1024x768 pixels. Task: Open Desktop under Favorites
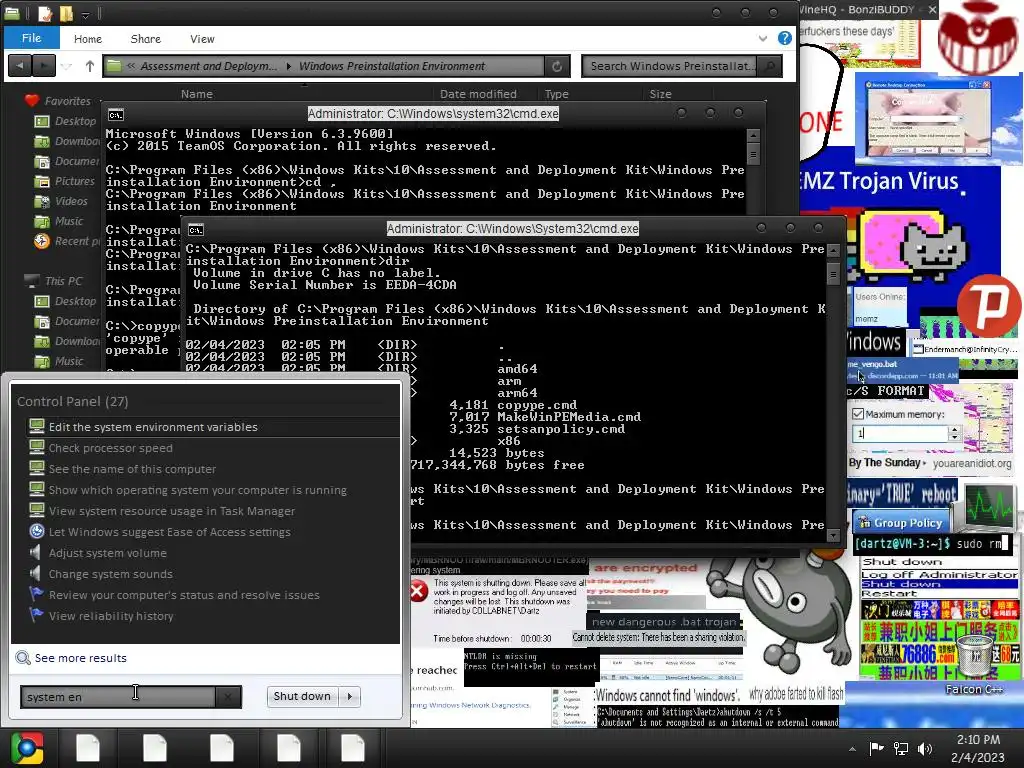pyautogui.click(x=75, y=121)
